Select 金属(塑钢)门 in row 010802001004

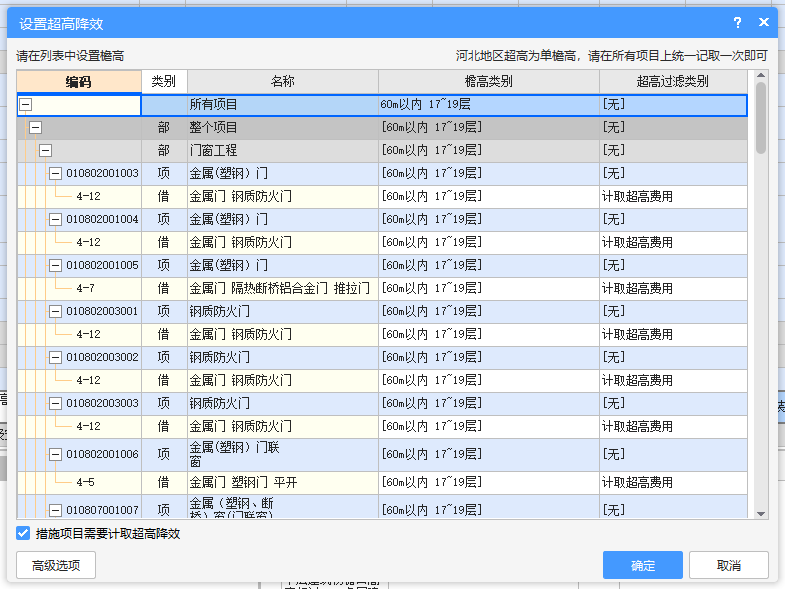coord(283,219)
